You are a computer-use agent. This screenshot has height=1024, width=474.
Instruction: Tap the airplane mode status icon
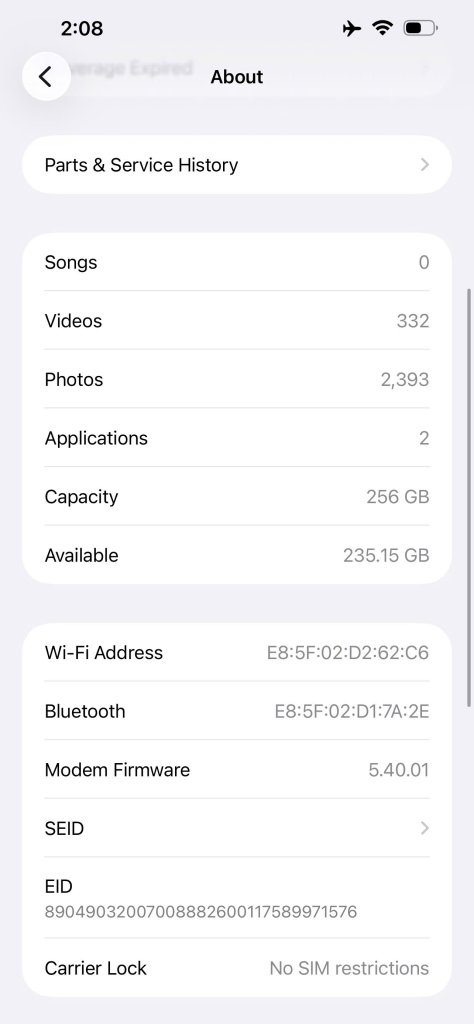351,28
